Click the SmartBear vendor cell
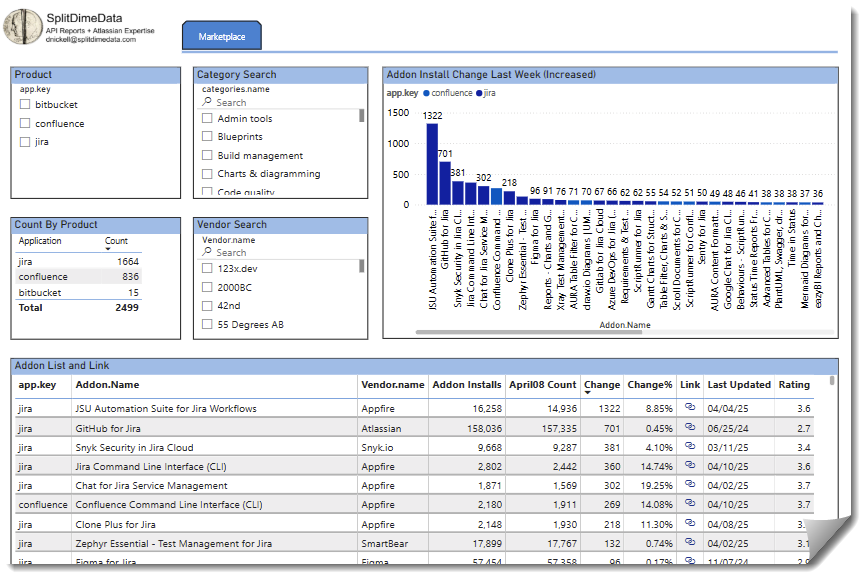 tap(384, 544)
